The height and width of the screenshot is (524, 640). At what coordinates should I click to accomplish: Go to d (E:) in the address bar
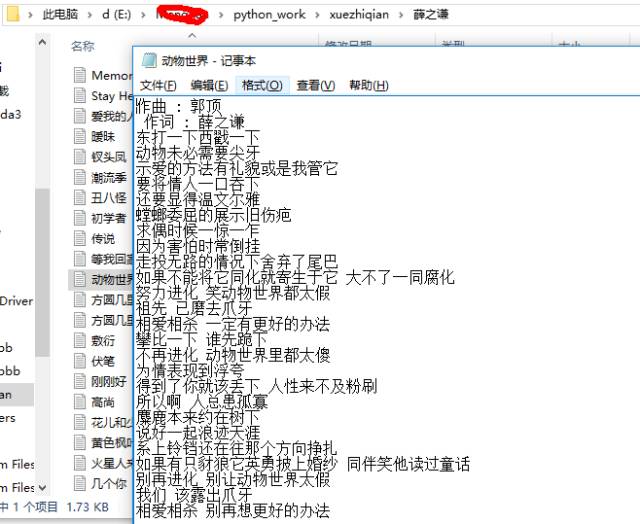tap(117, 14)
